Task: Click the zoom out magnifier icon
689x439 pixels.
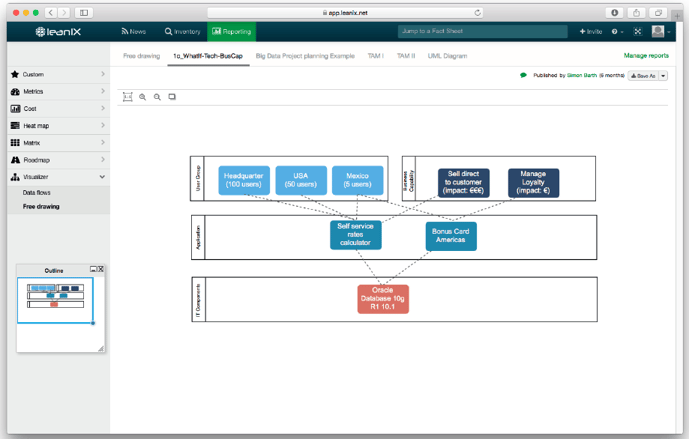Action: point(157,97)
